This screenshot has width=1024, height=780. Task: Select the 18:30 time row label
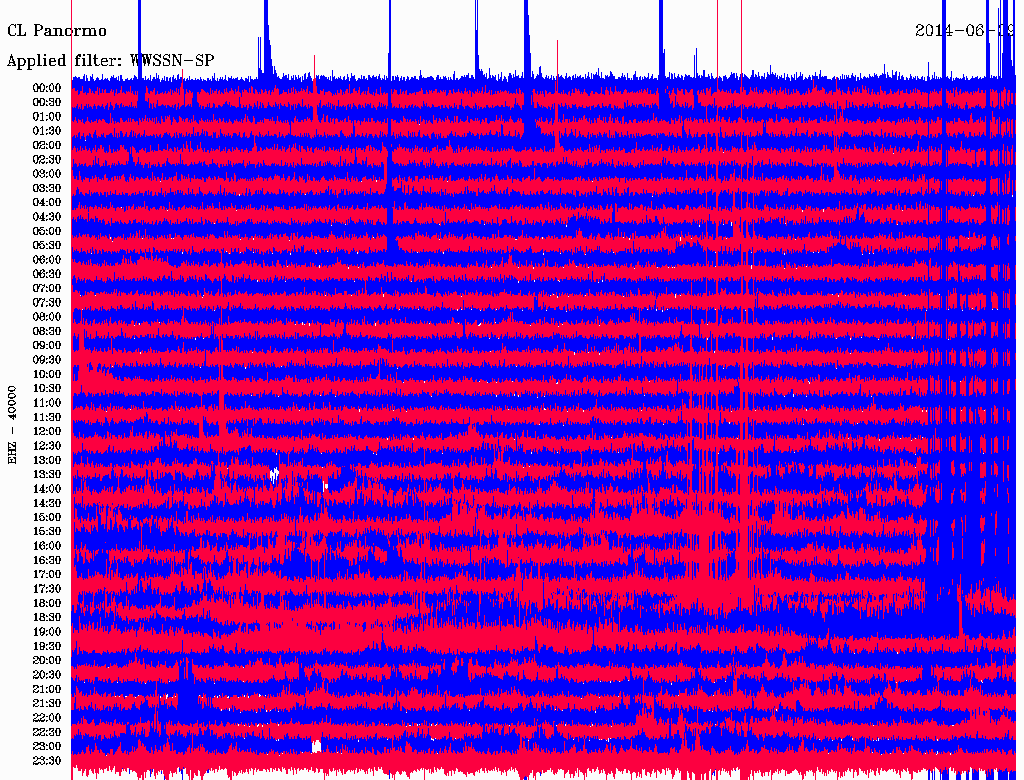click(x=47, y=617)
